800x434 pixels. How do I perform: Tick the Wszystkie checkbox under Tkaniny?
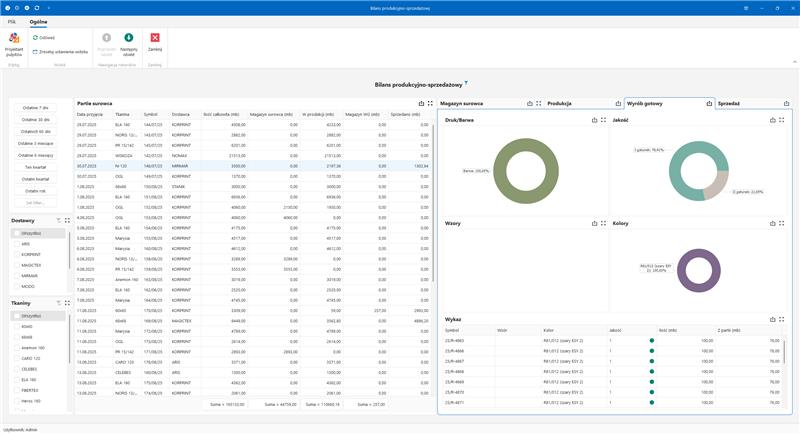(15, 316)
